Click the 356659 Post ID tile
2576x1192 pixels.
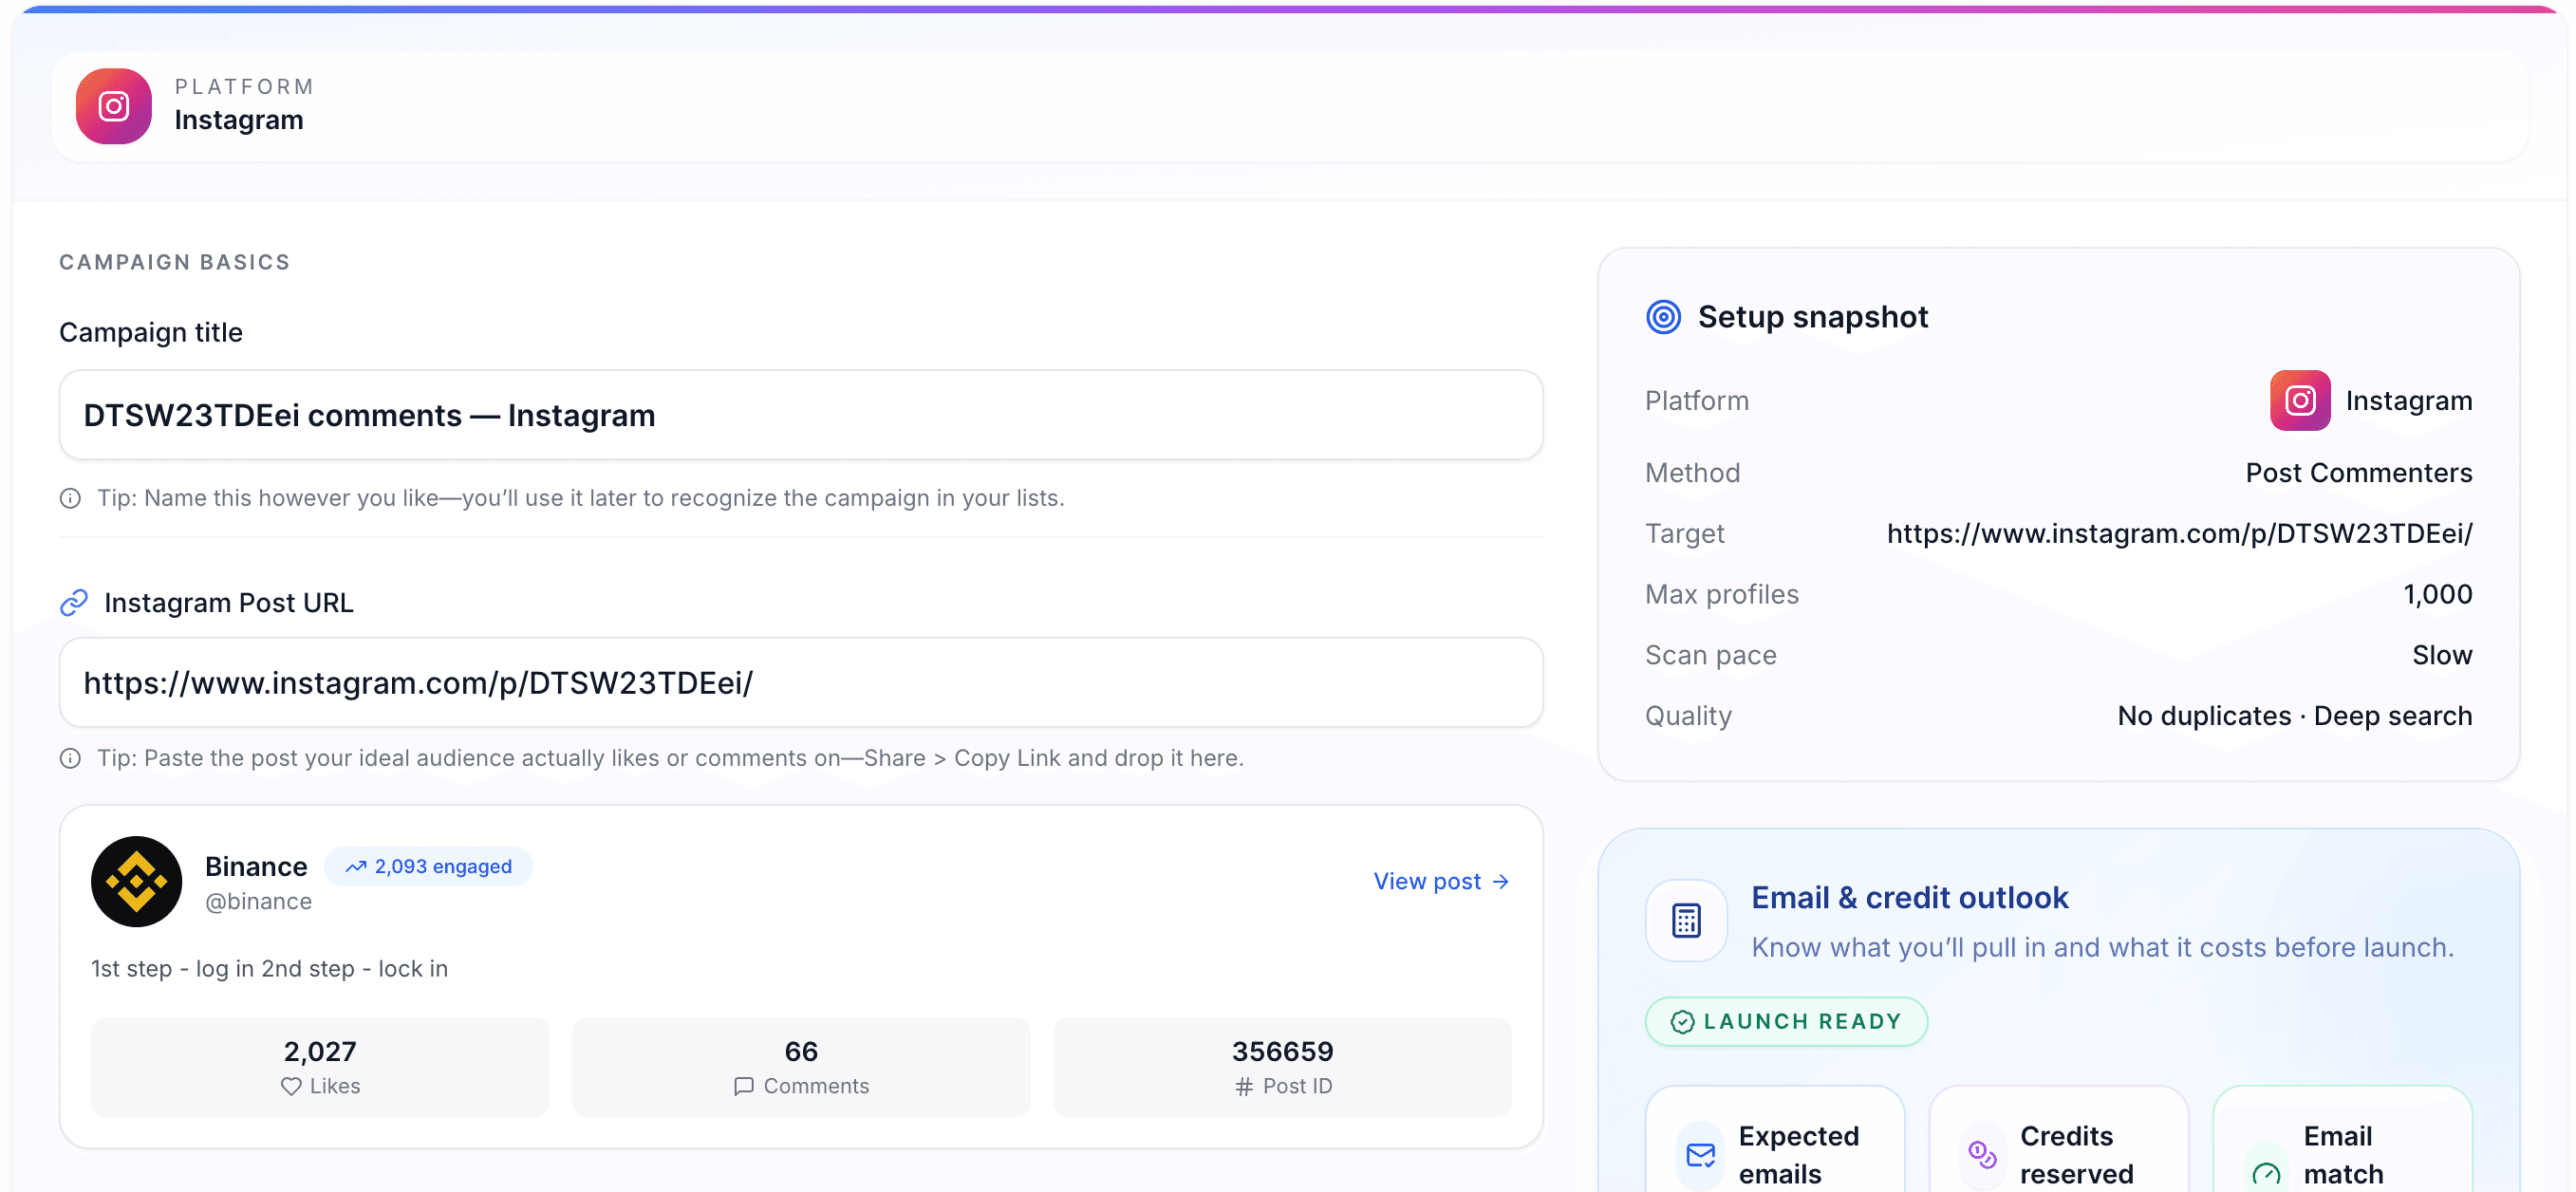[x=1282, y=1067]
